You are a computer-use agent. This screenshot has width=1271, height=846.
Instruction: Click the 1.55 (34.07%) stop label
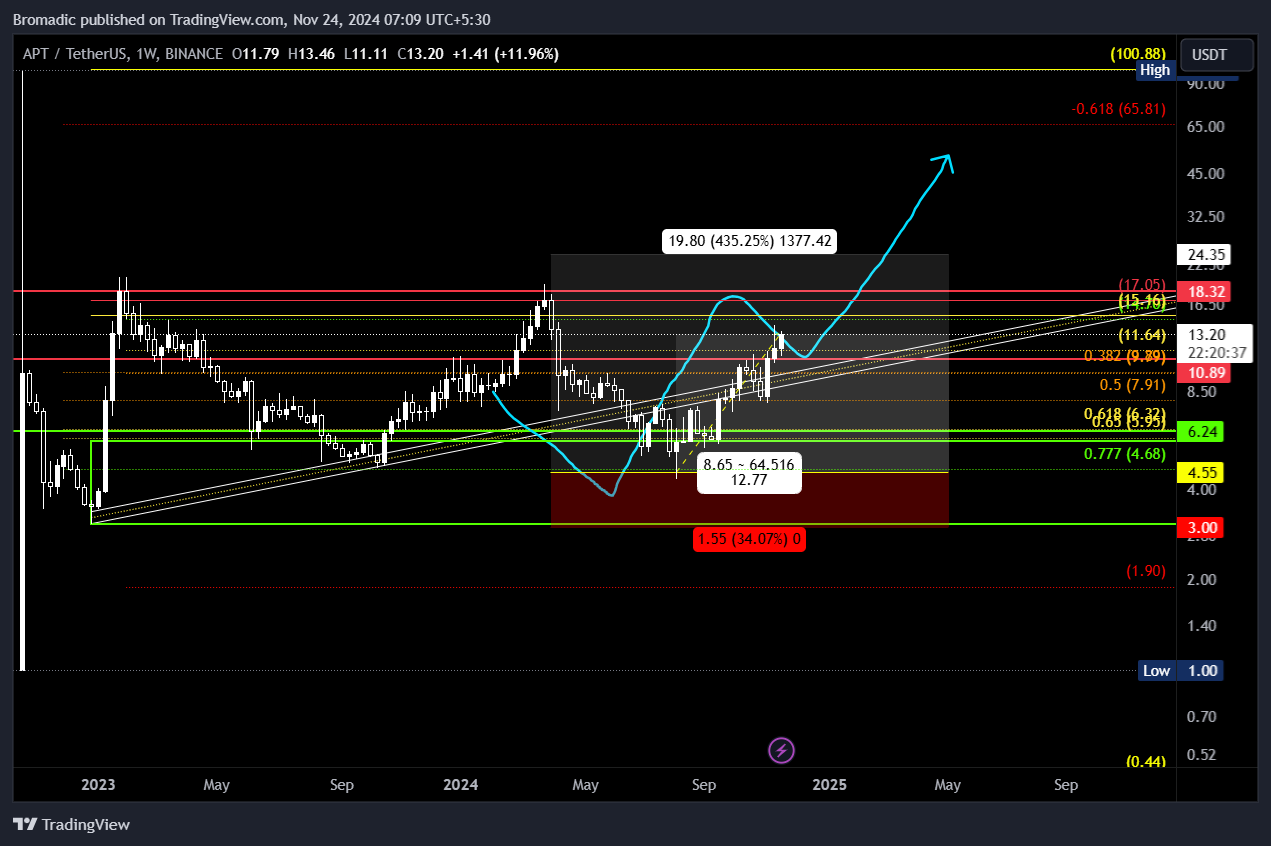click(749, 540)
